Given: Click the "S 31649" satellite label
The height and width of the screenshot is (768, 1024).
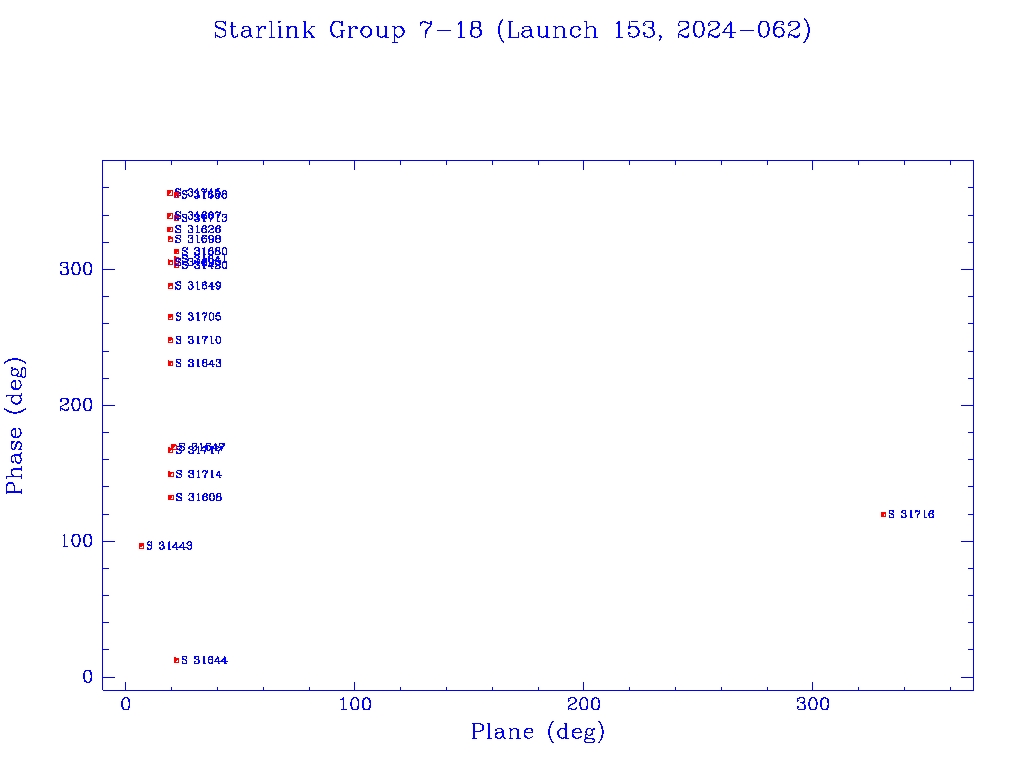Looking at the screenshot, I should (x=199, y=286).
